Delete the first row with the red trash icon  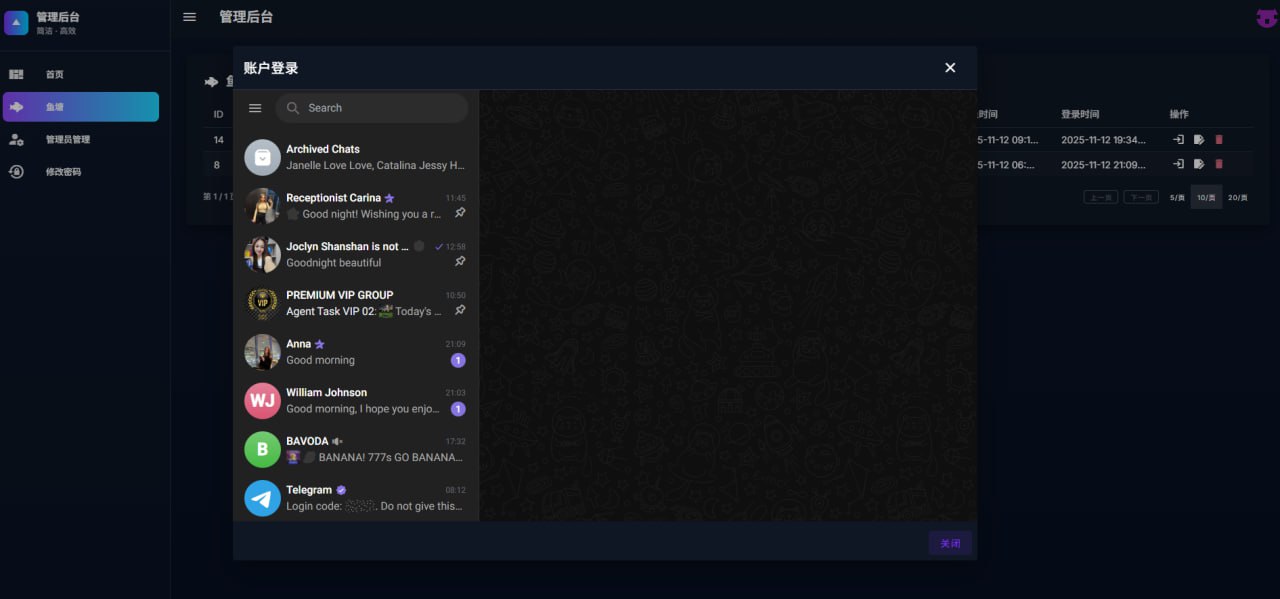(1219, 140)
